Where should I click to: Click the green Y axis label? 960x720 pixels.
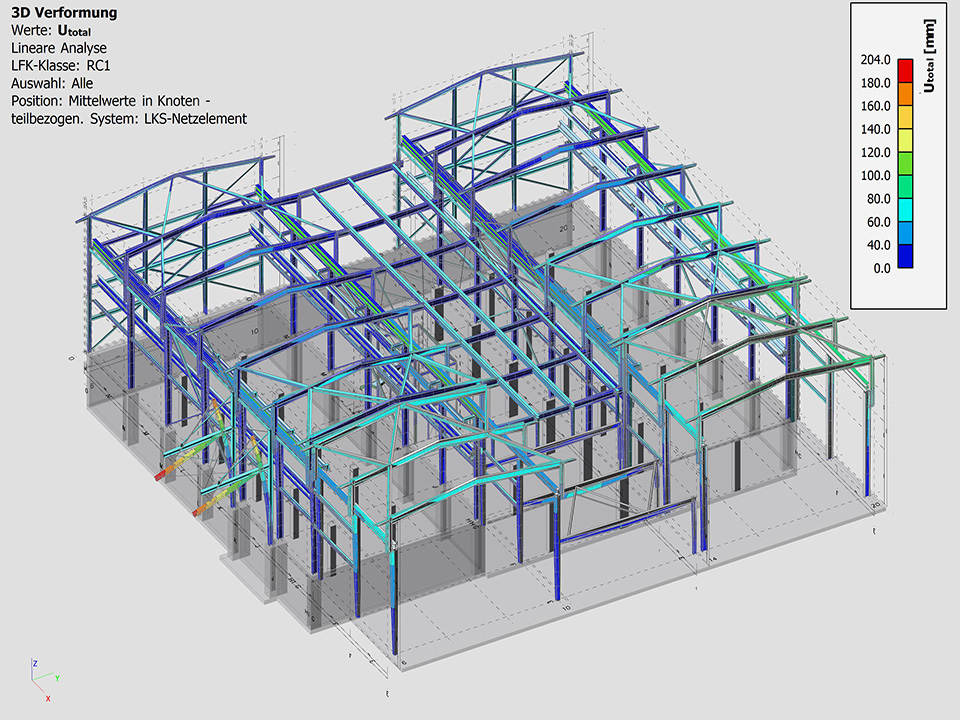59,678
